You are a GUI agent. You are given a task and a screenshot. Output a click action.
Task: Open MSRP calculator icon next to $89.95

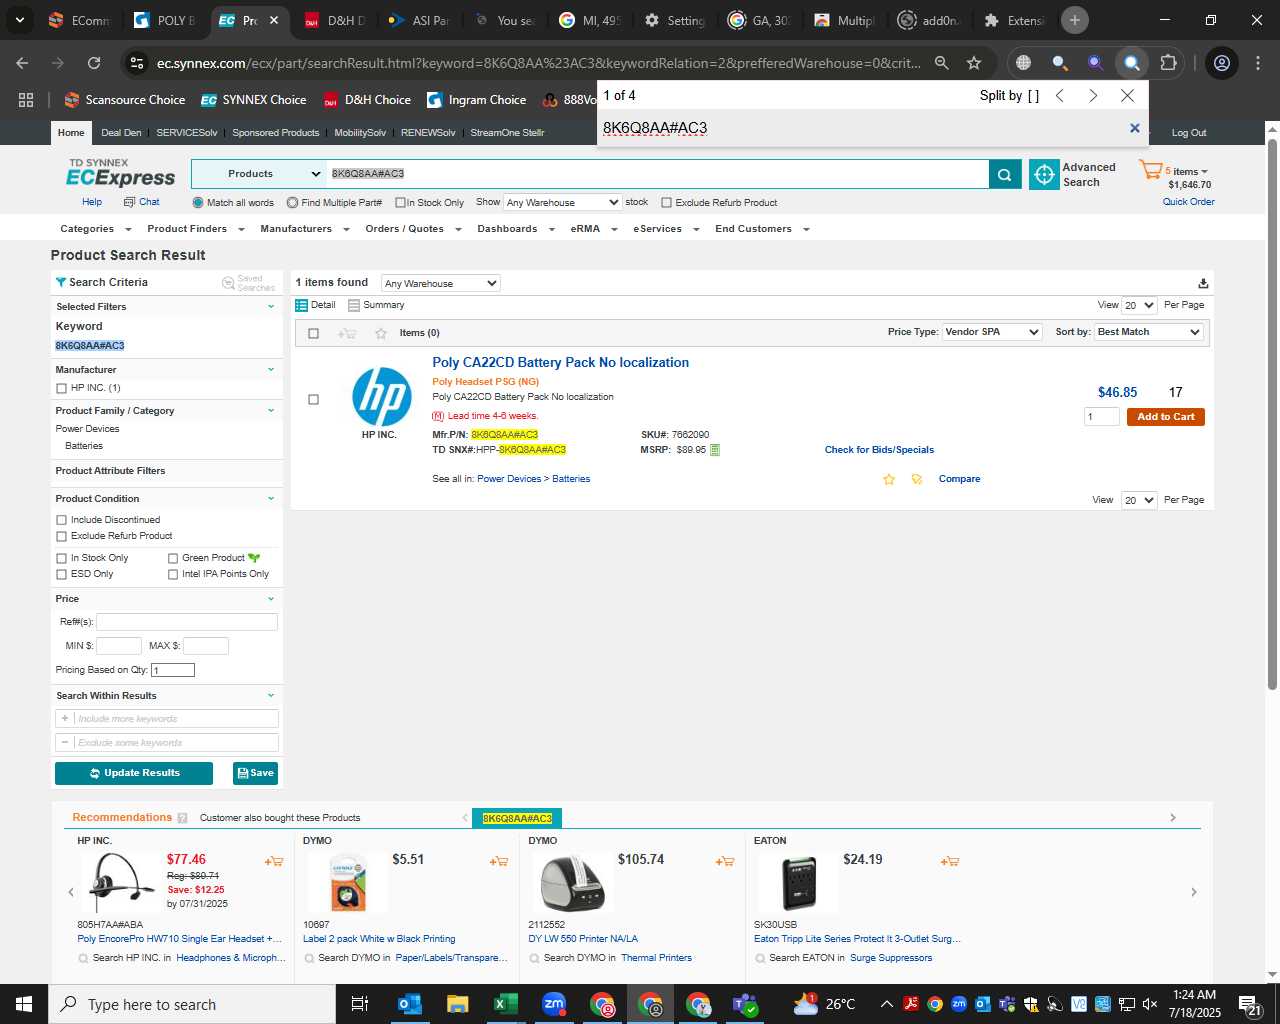click(715, 450)
